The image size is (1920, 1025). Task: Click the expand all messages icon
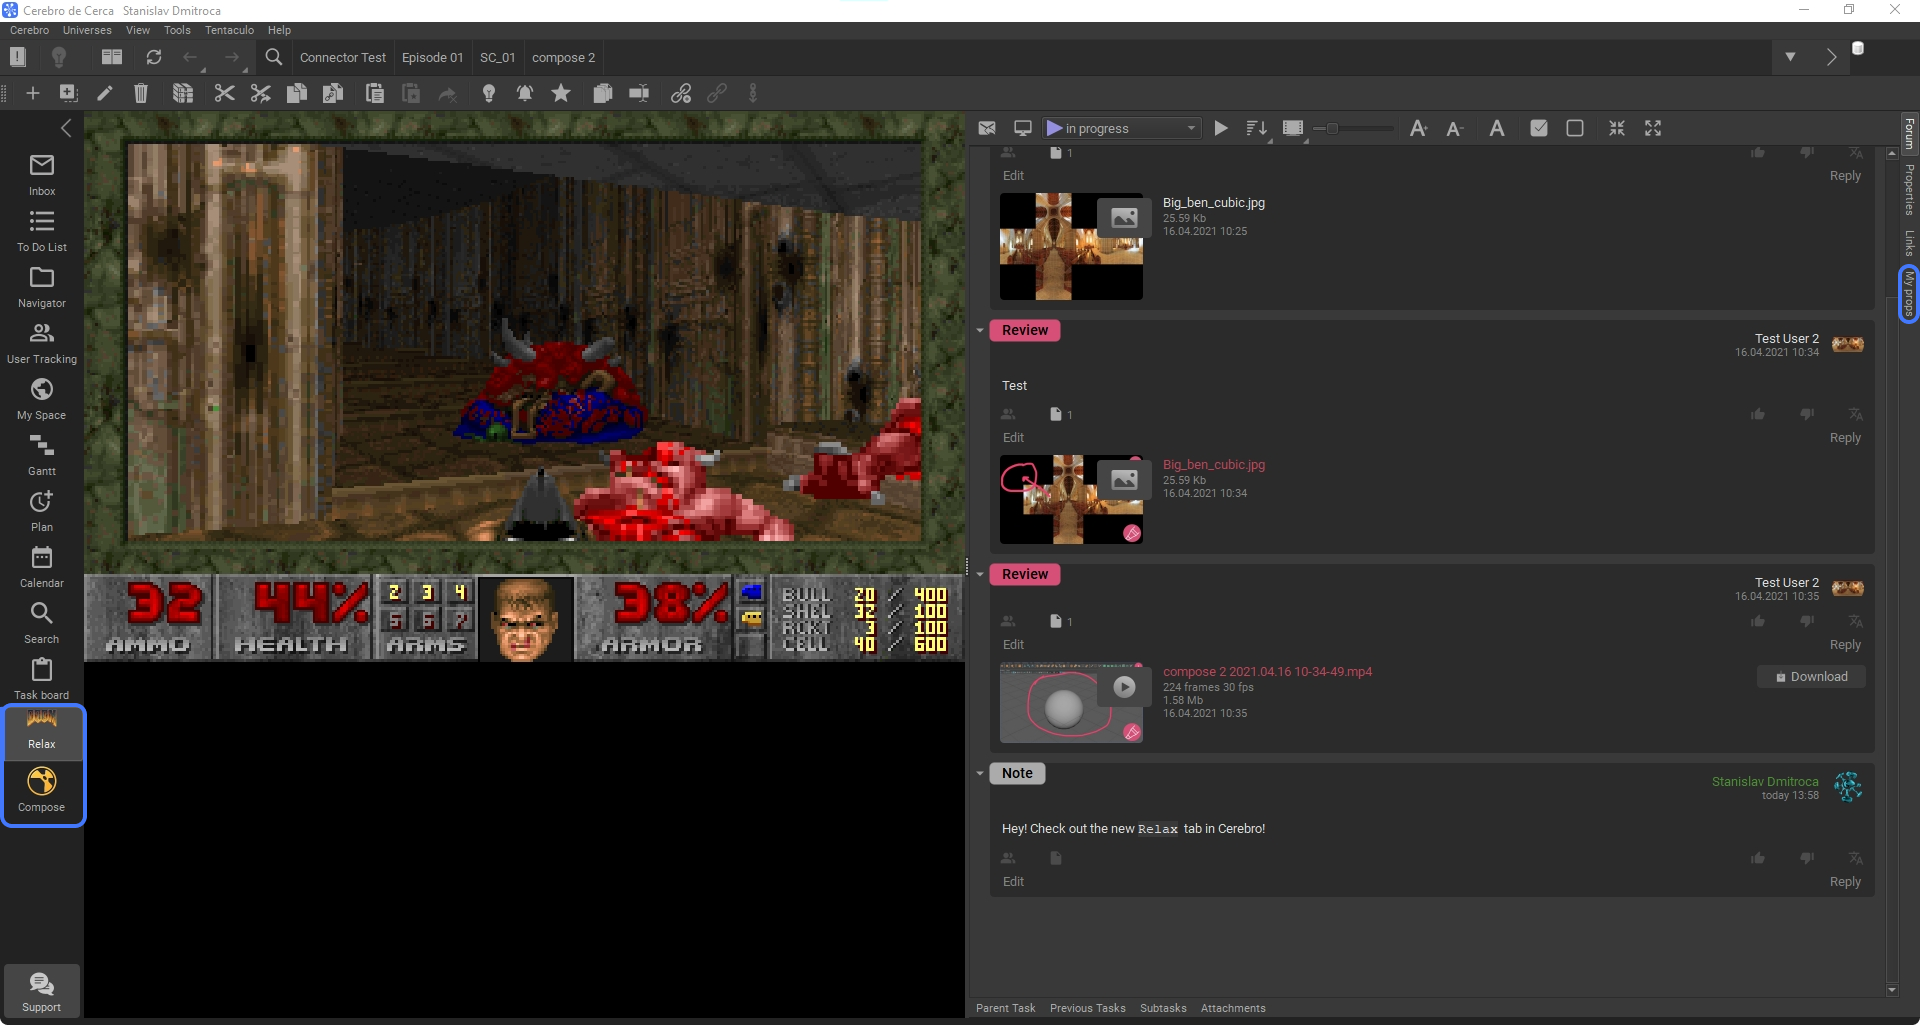pyautogui.click(x=1652, y=128)
